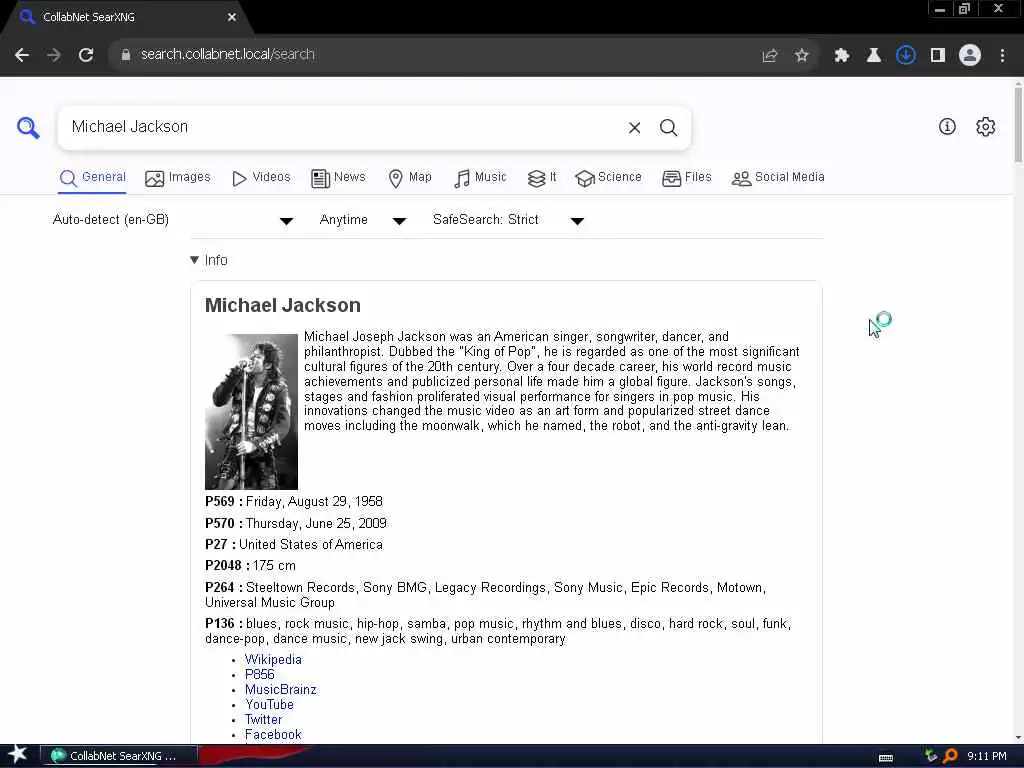Open the Facebook link

tap(273, 735)
